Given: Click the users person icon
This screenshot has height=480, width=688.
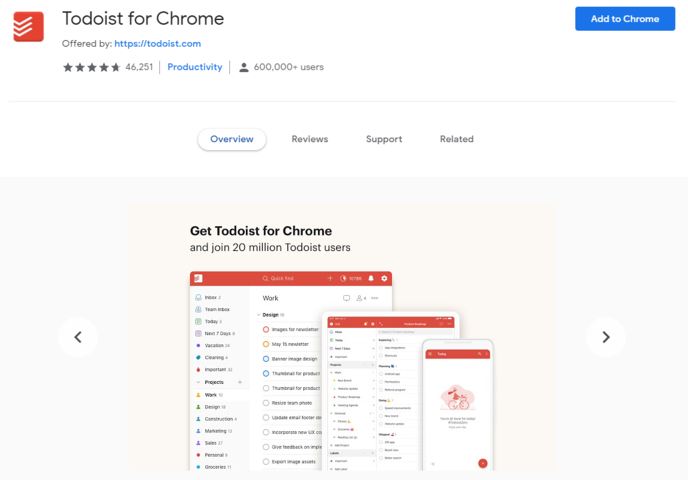Looking at the screenshot, I should 244,67.
